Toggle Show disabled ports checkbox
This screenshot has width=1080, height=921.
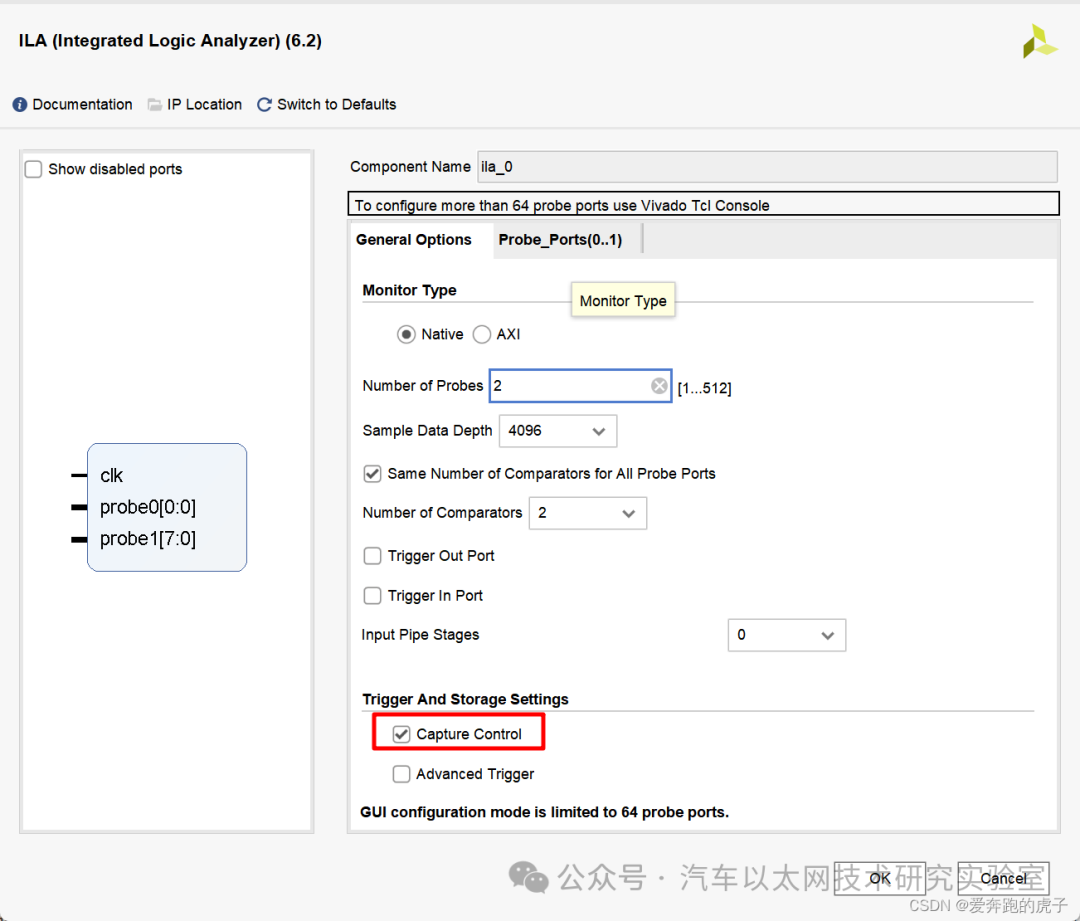tap(34, 169)
